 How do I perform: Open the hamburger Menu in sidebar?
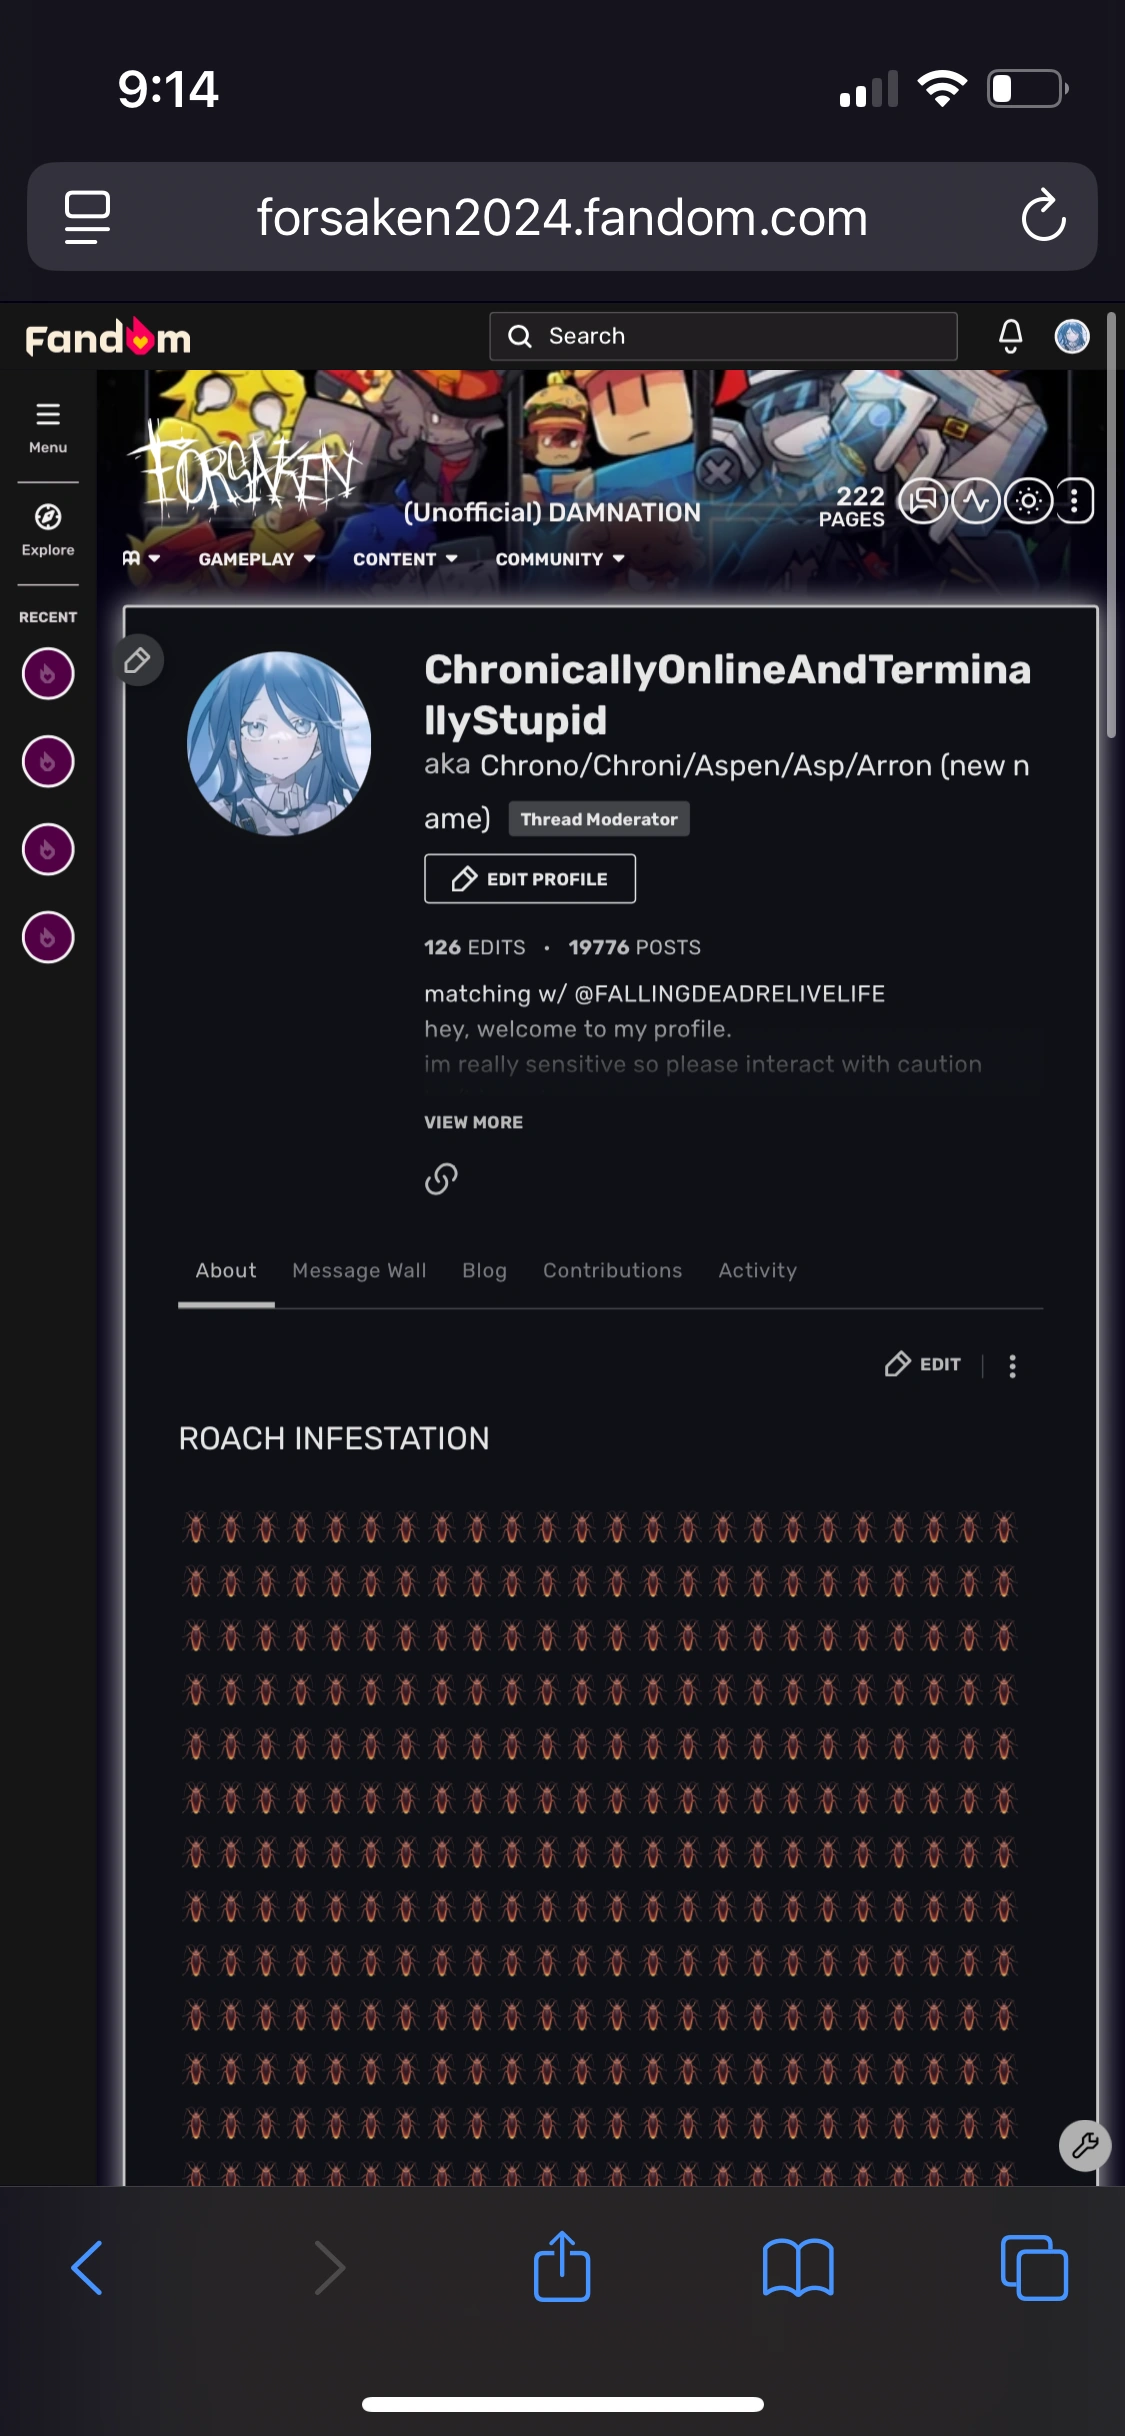tap(48, 427)
